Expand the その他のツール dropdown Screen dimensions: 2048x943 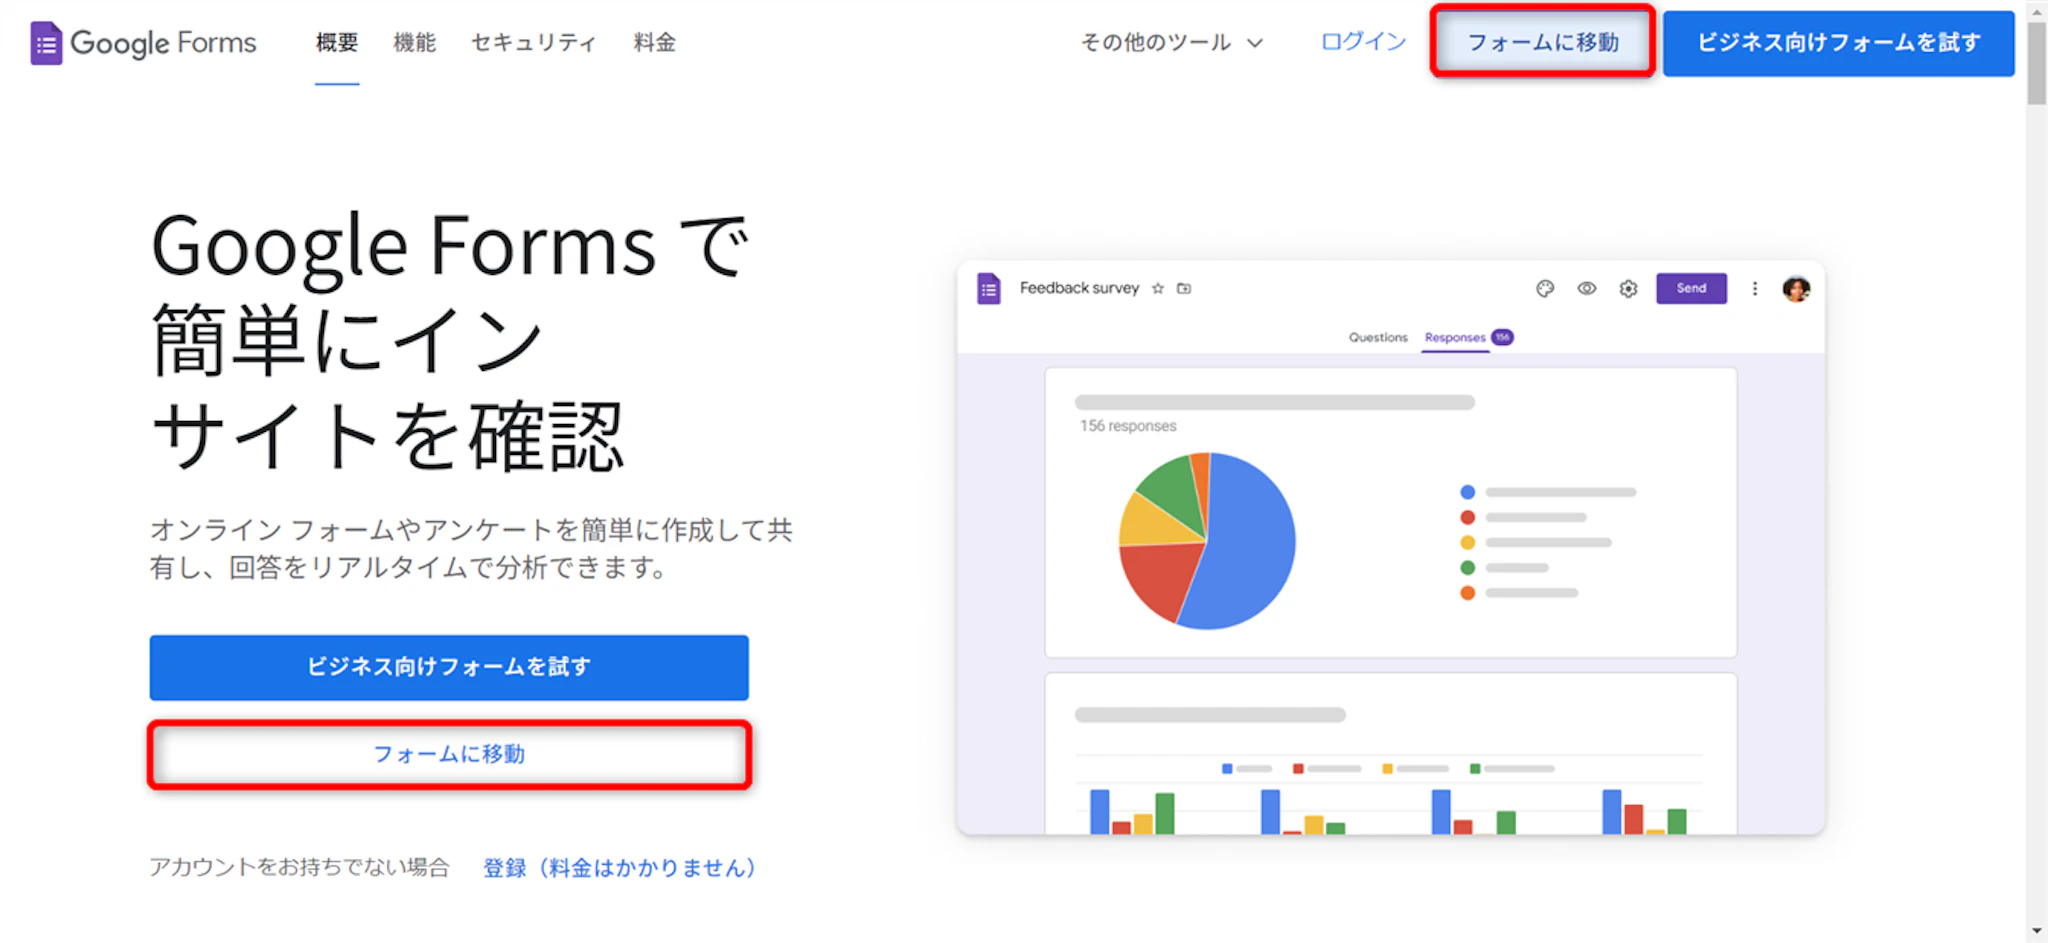(1171, 43)
